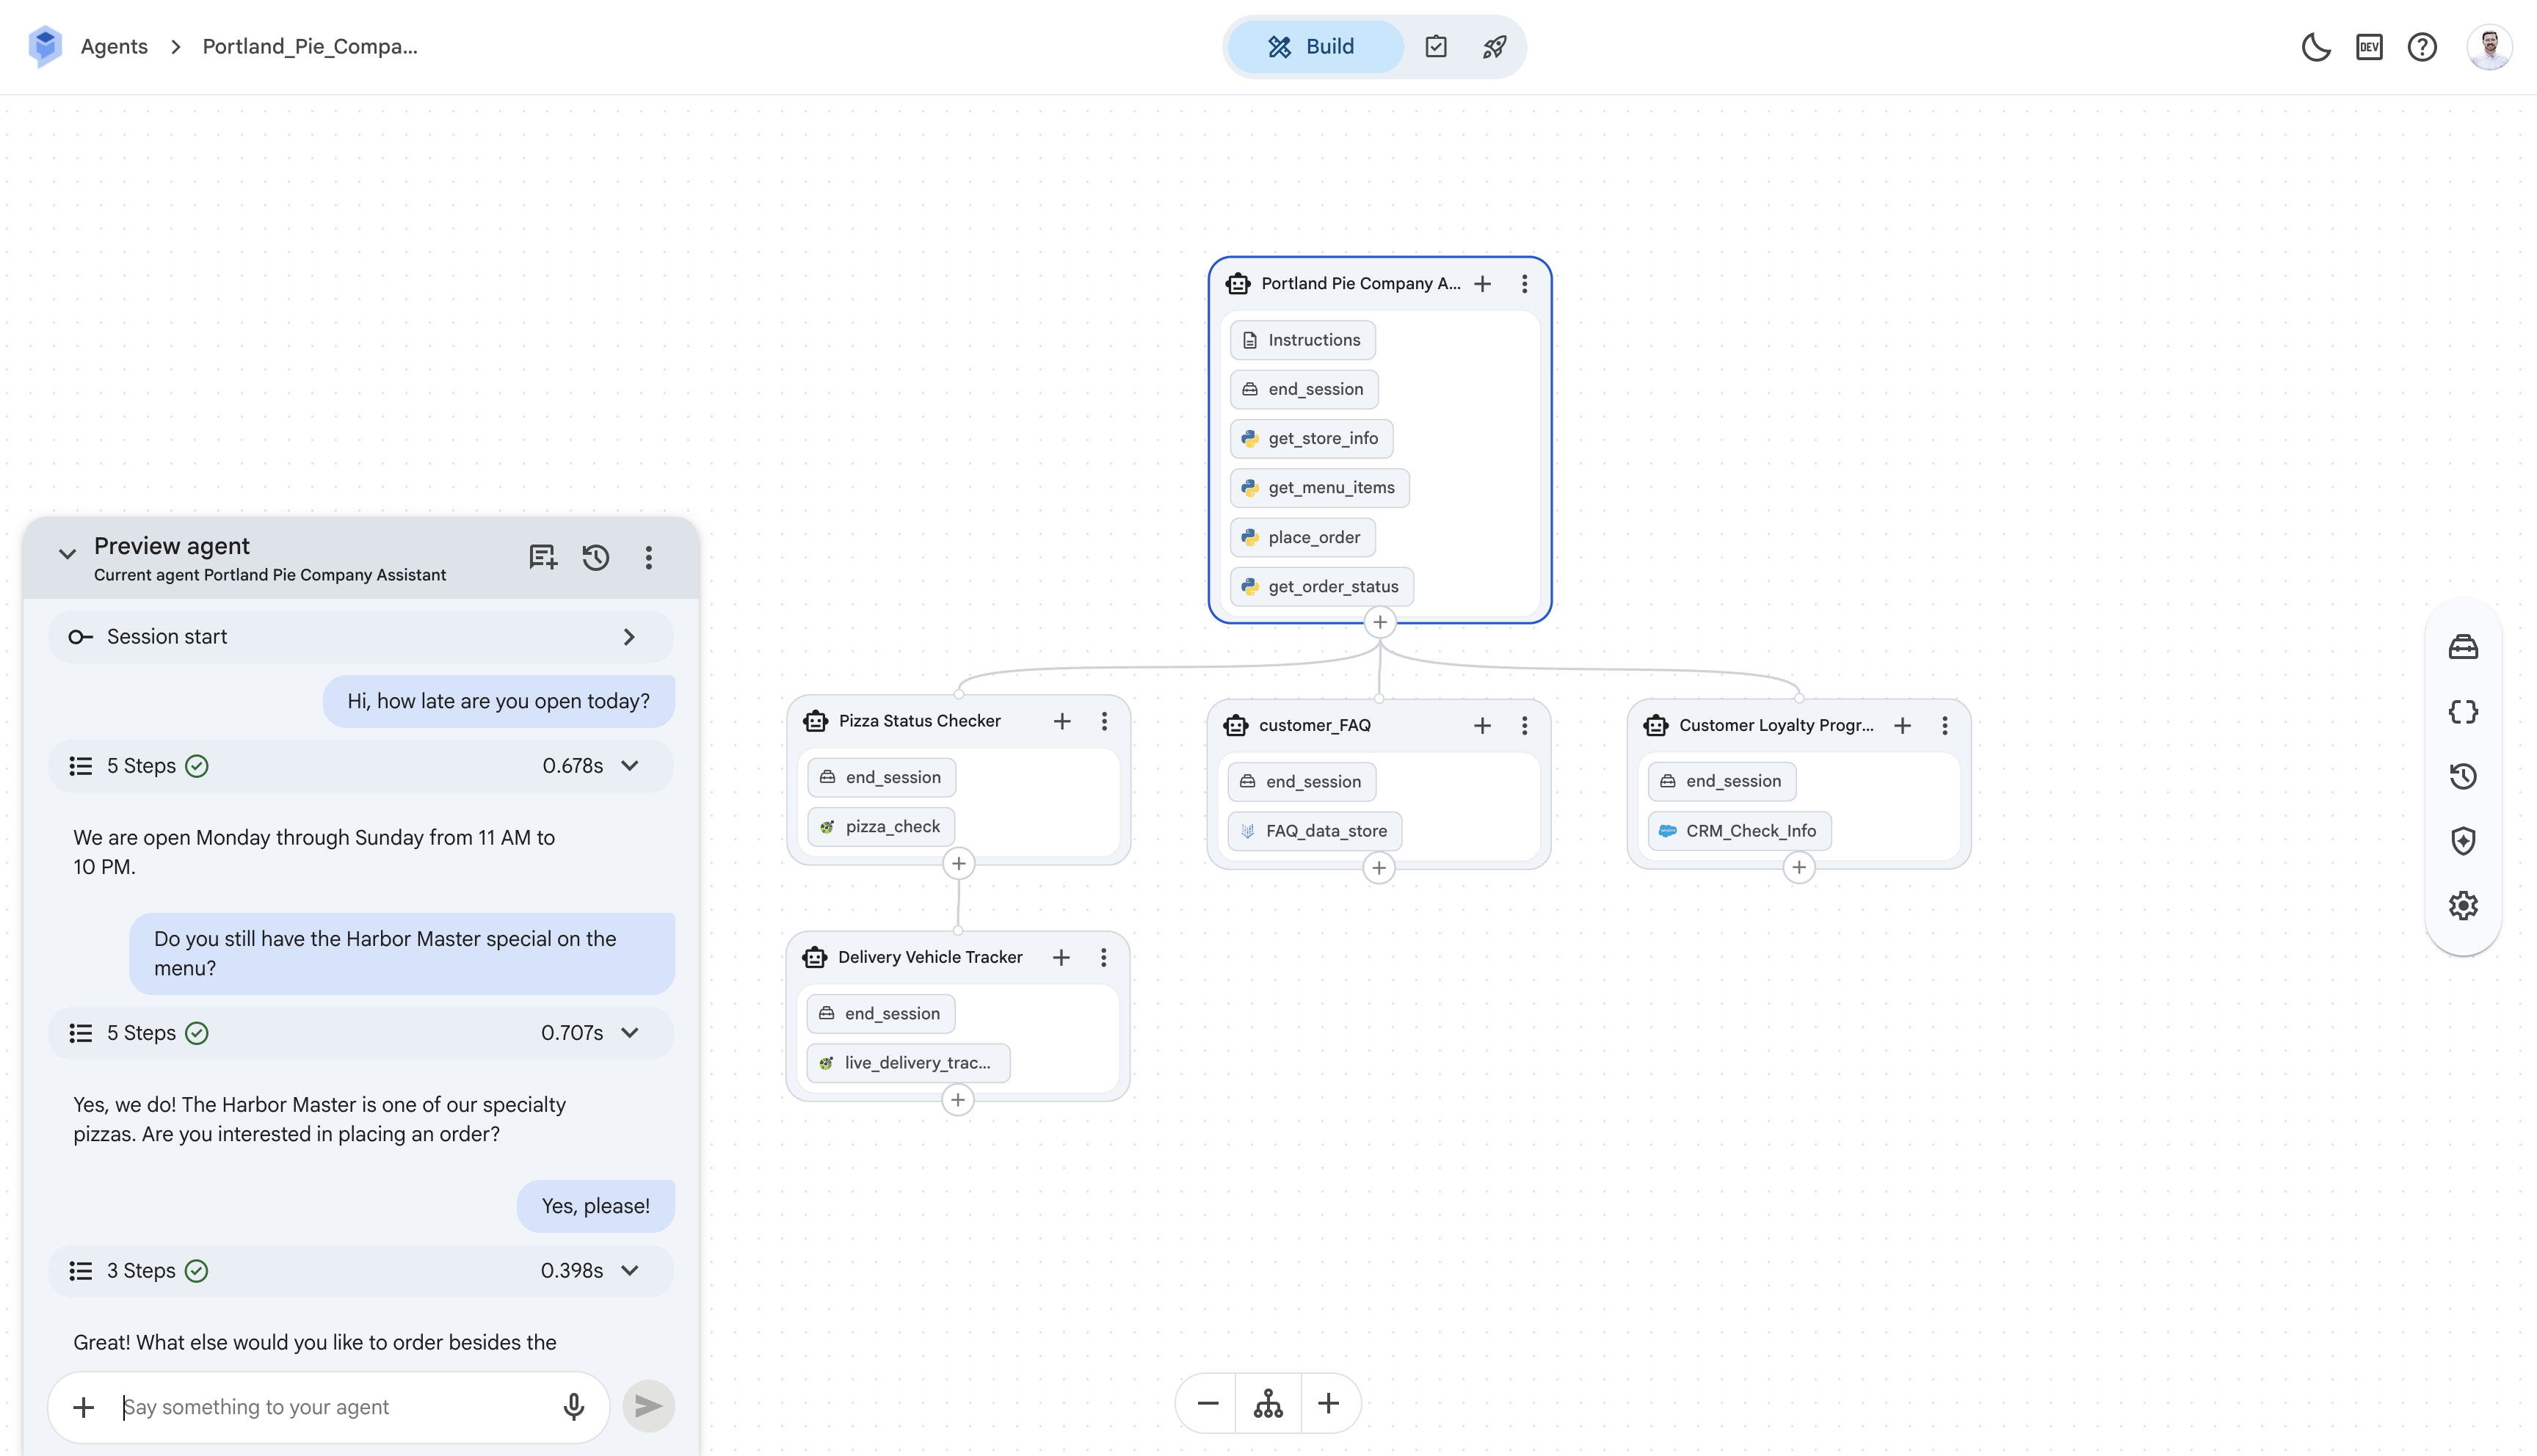Image resolution: width=2537 pixels, height=1456 pixels.
Task: Select the tree layout icon in bottom toolbar
Action: click(1268, 1403)
